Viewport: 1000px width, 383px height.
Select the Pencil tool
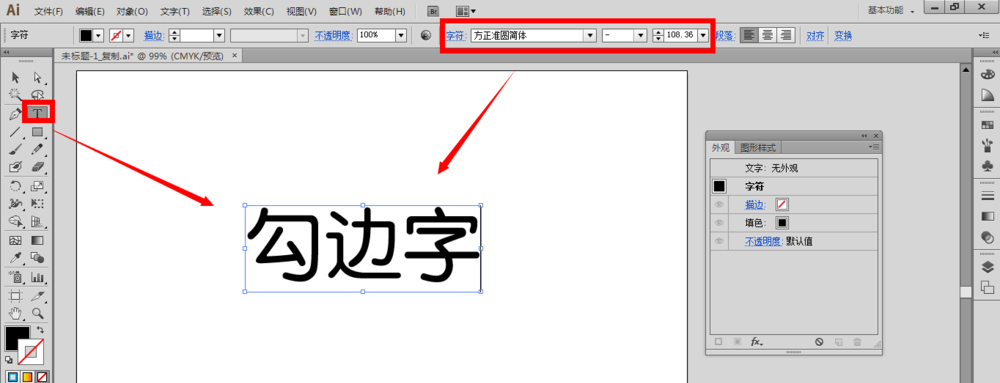[38, 149]
